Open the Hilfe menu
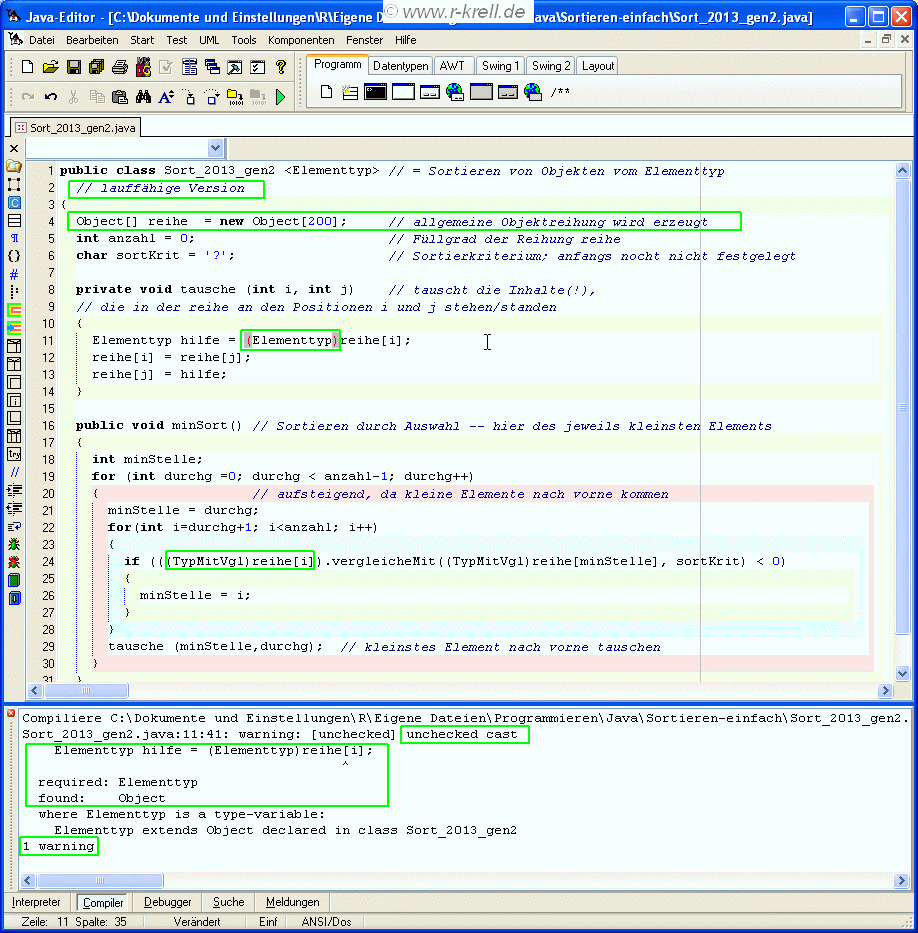Viewport: 918px width, 933px height. (x=406, y=40)
